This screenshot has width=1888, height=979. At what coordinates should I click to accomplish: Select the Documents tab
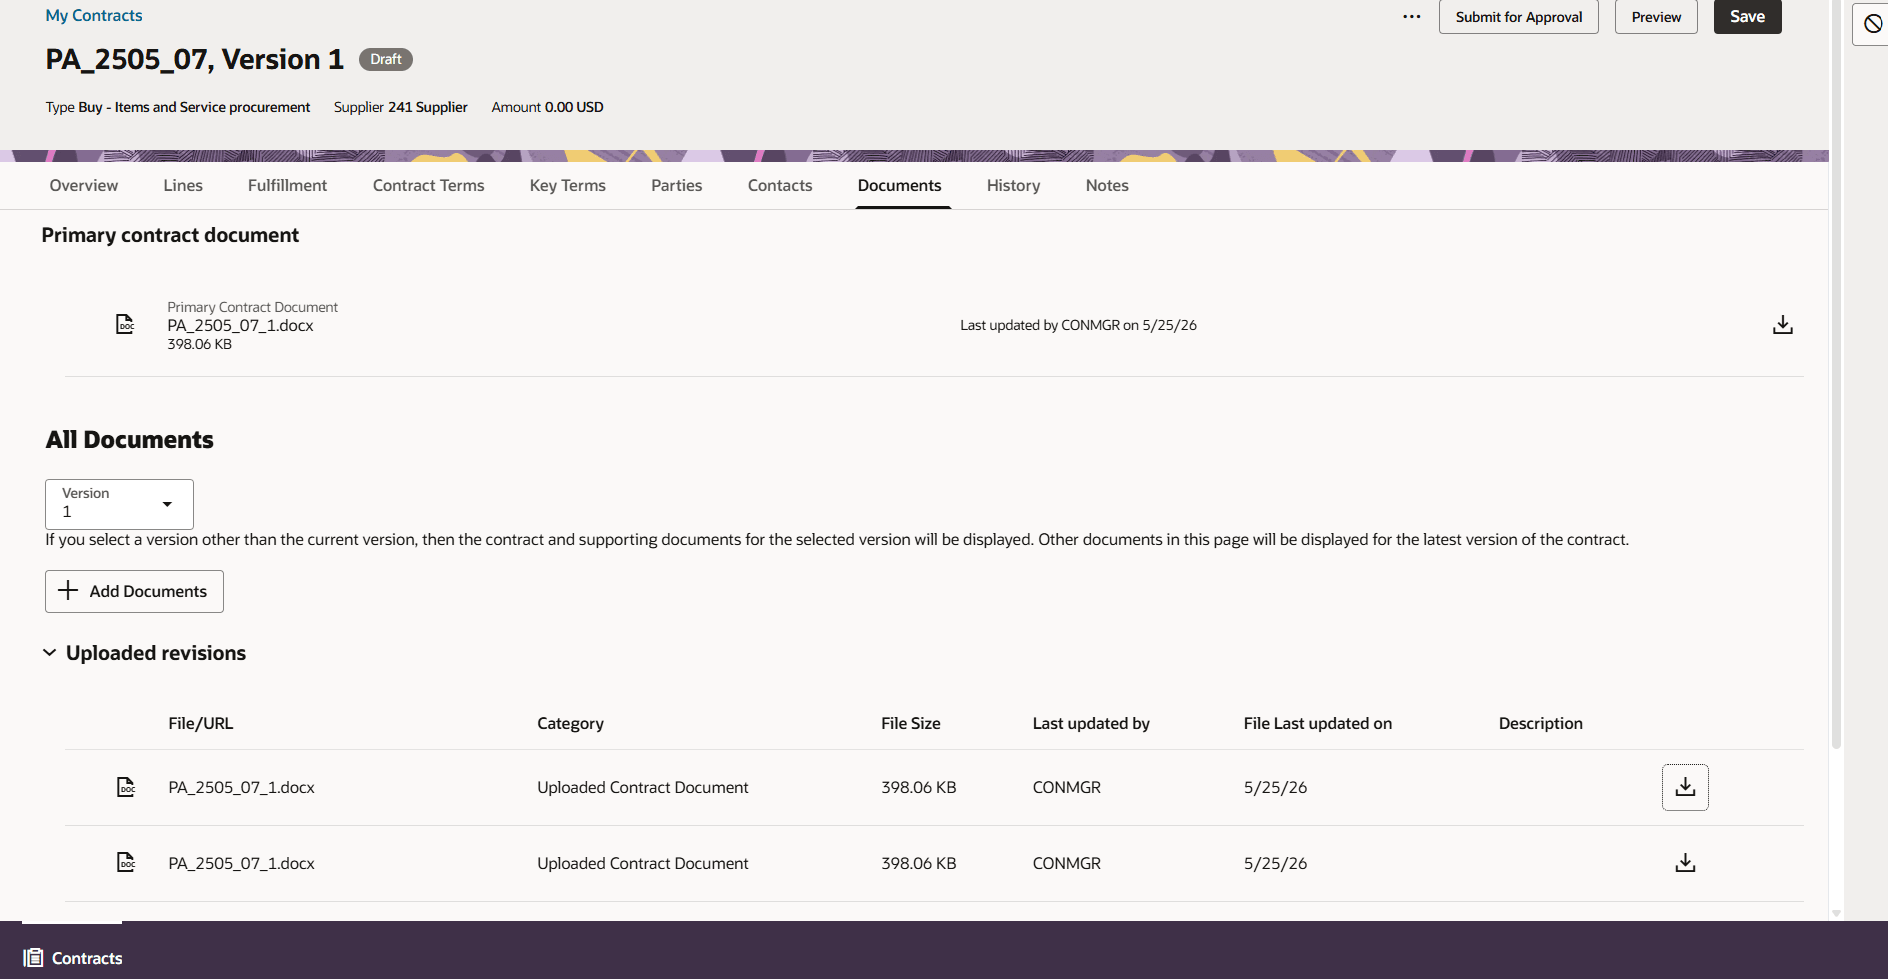[900, 186]
